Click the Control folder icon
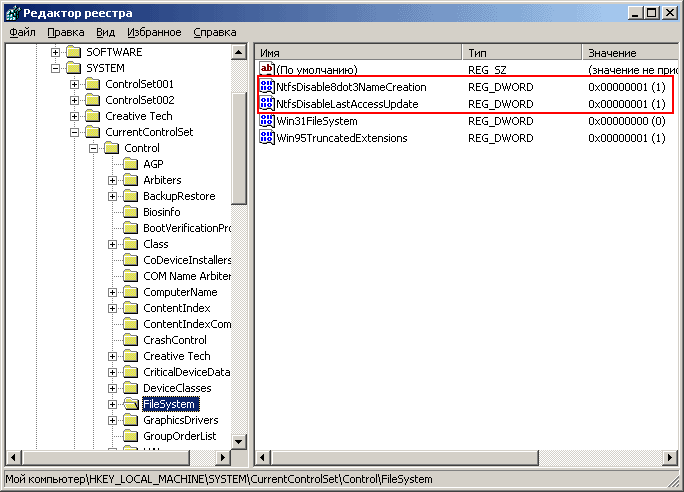The height and width of the screenshot is (492, 684). [112, 148]
